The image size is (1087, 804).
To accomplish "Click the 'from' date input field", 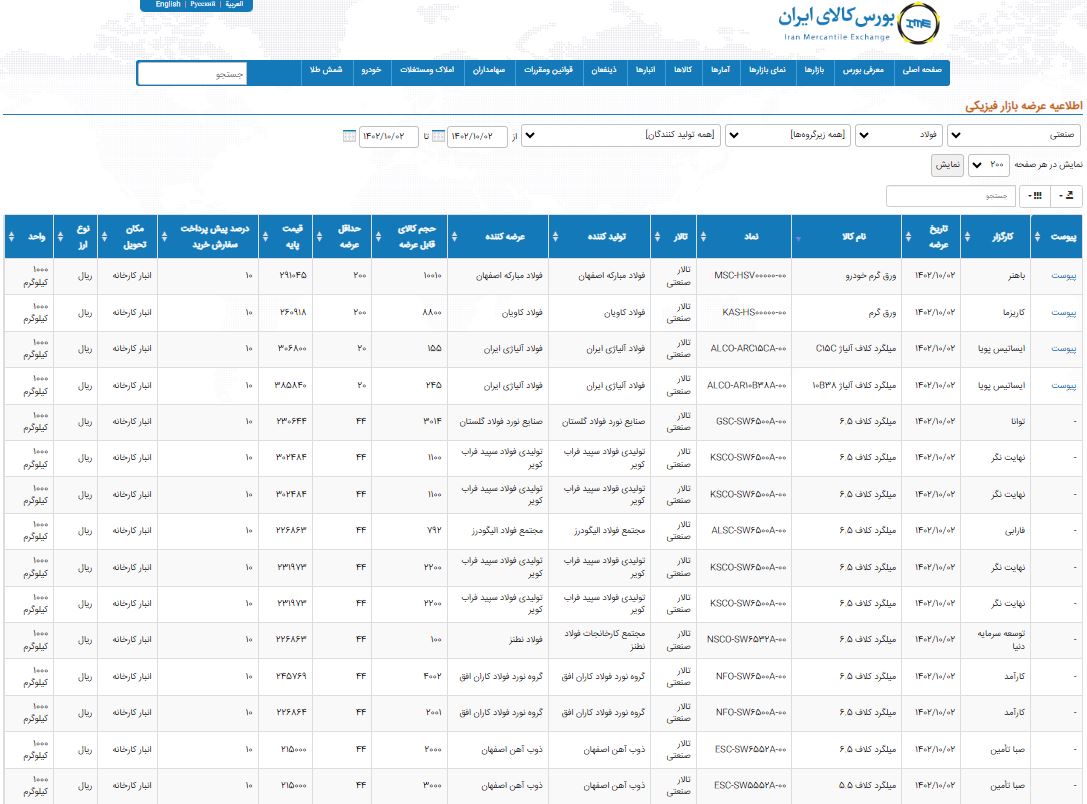I will pyautogui.click(x=478, y=136).
